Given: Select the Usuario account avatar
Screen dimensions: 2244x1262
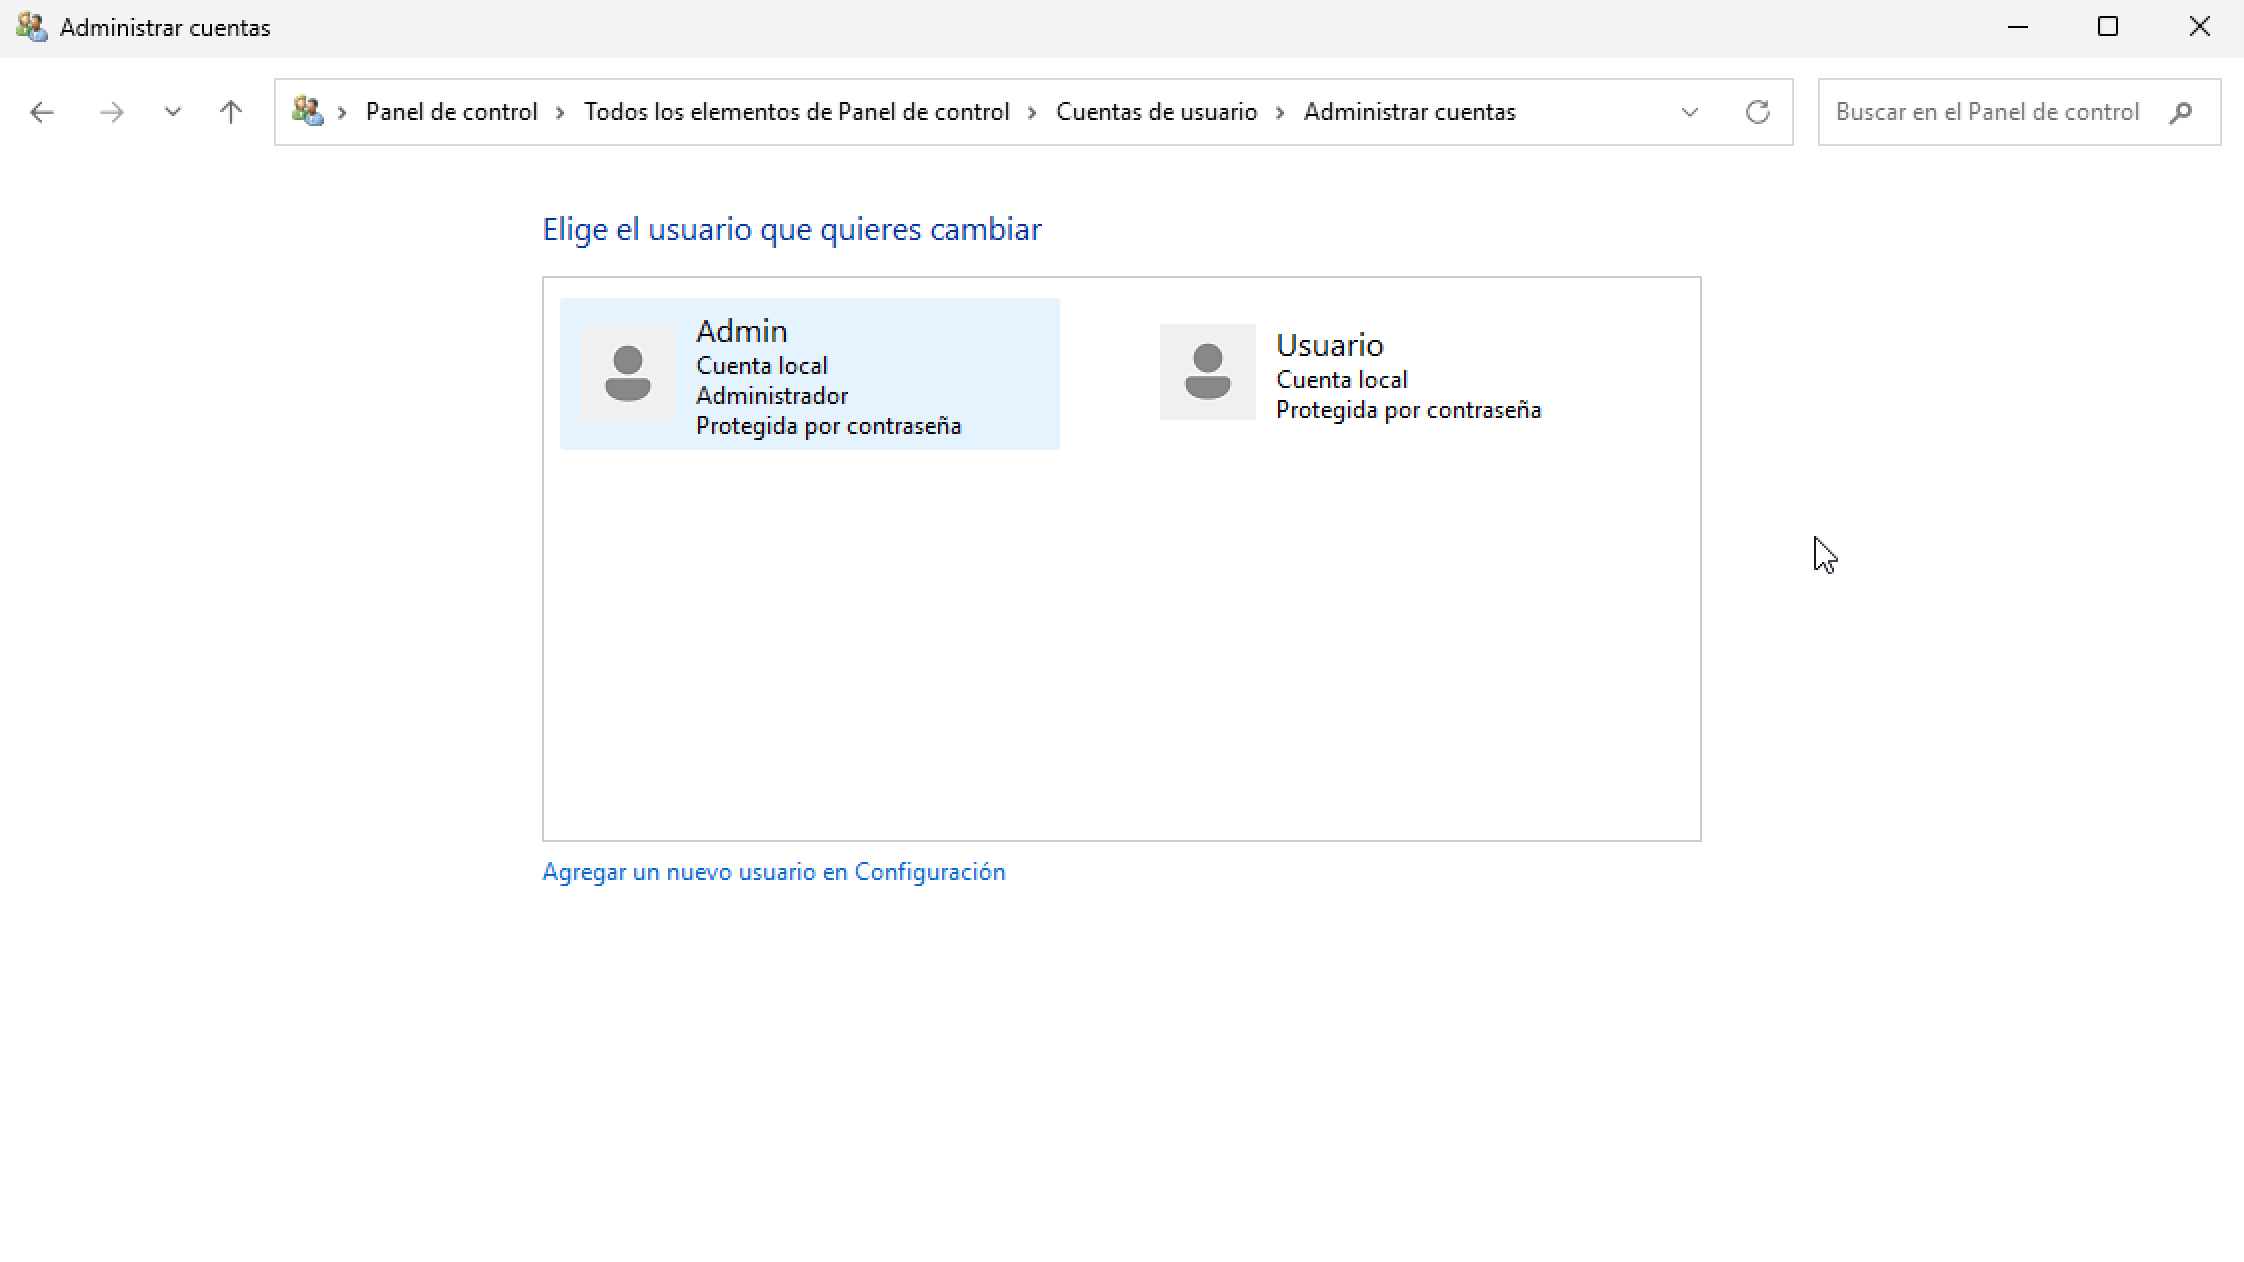Looking at the screenshot, I should tap(1208, 372).
